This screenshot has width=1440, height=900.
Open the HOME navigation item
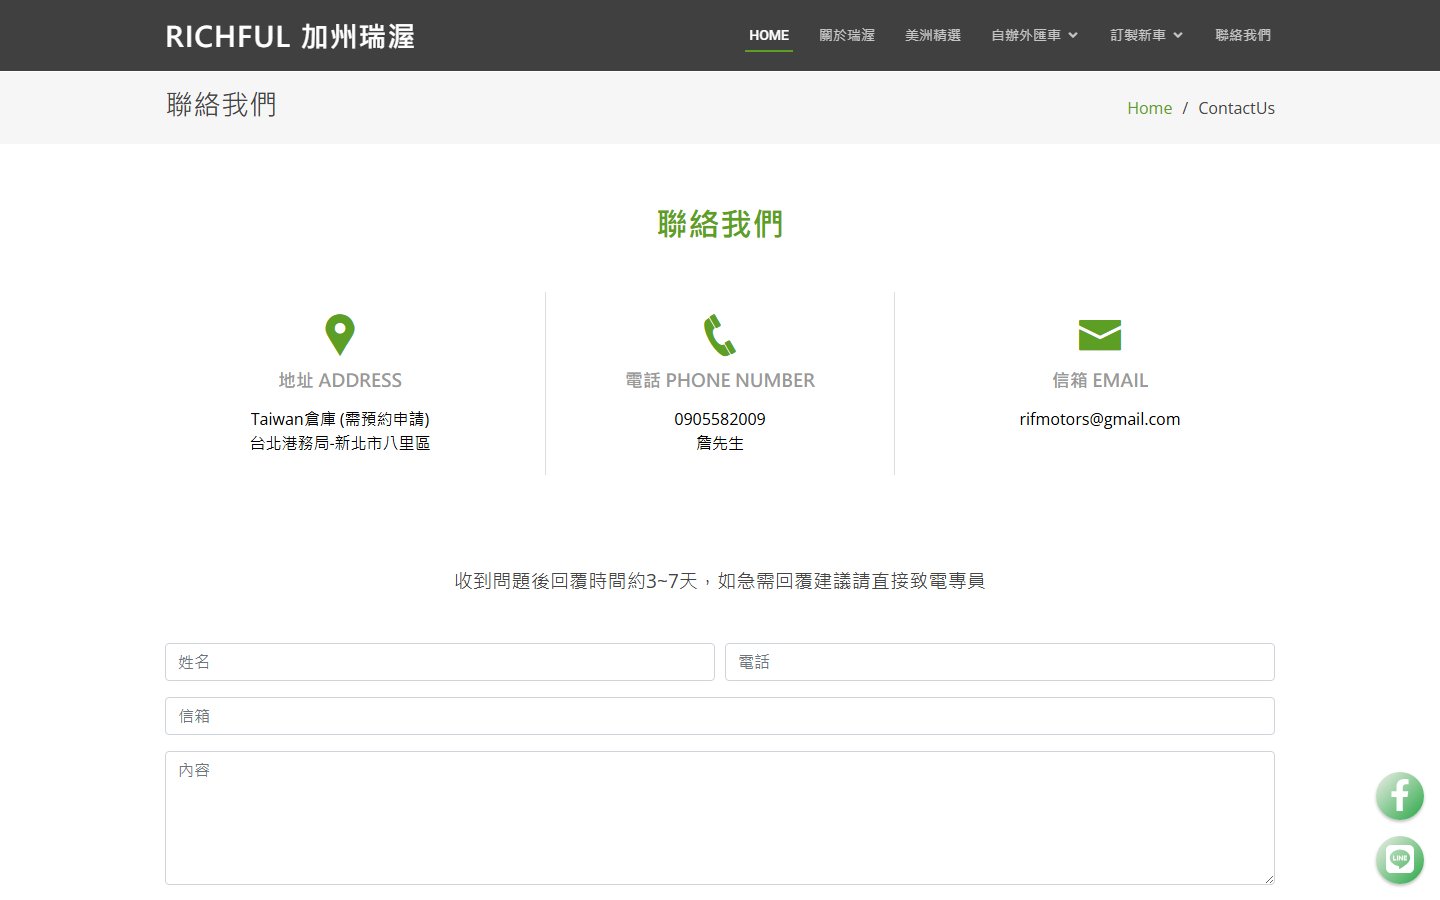pyautogui.click(x=768, y=35)
